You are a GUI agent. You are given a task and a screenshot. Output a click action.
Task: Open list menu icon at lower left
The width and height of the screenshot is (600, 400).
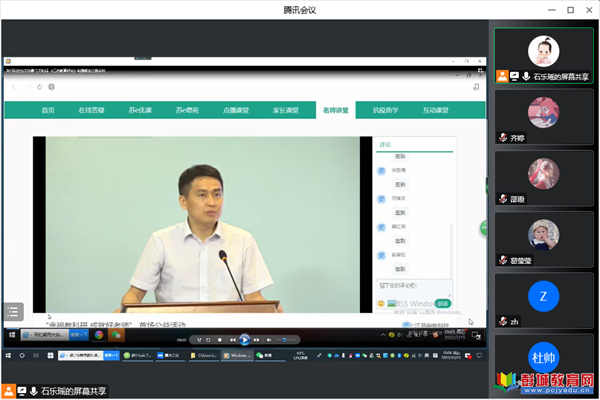click(x=13, y=312)
